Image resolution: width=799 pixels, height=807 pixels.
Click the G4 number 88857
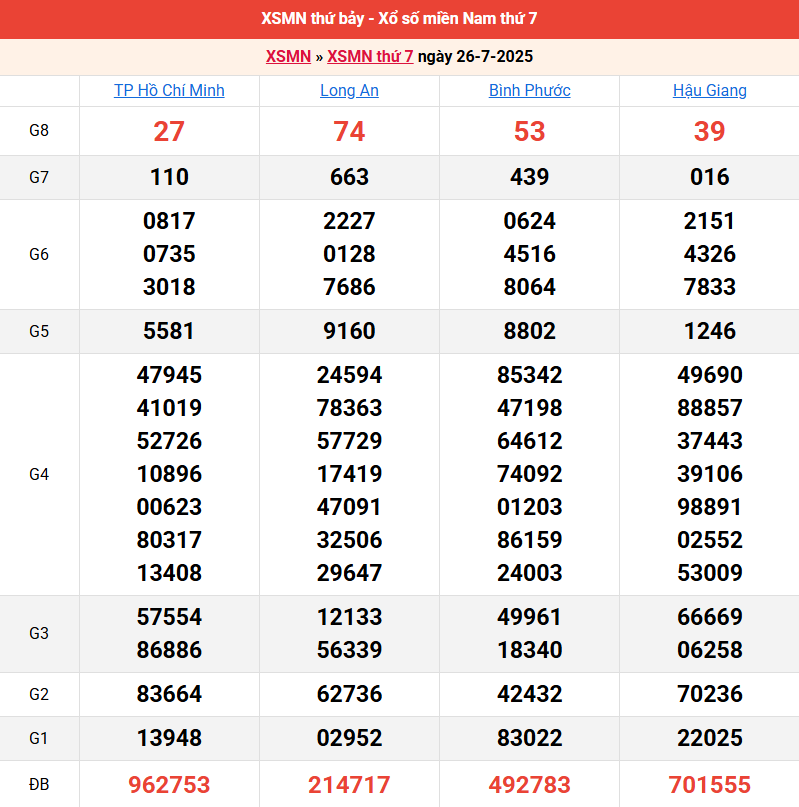[x=710, y=408]
